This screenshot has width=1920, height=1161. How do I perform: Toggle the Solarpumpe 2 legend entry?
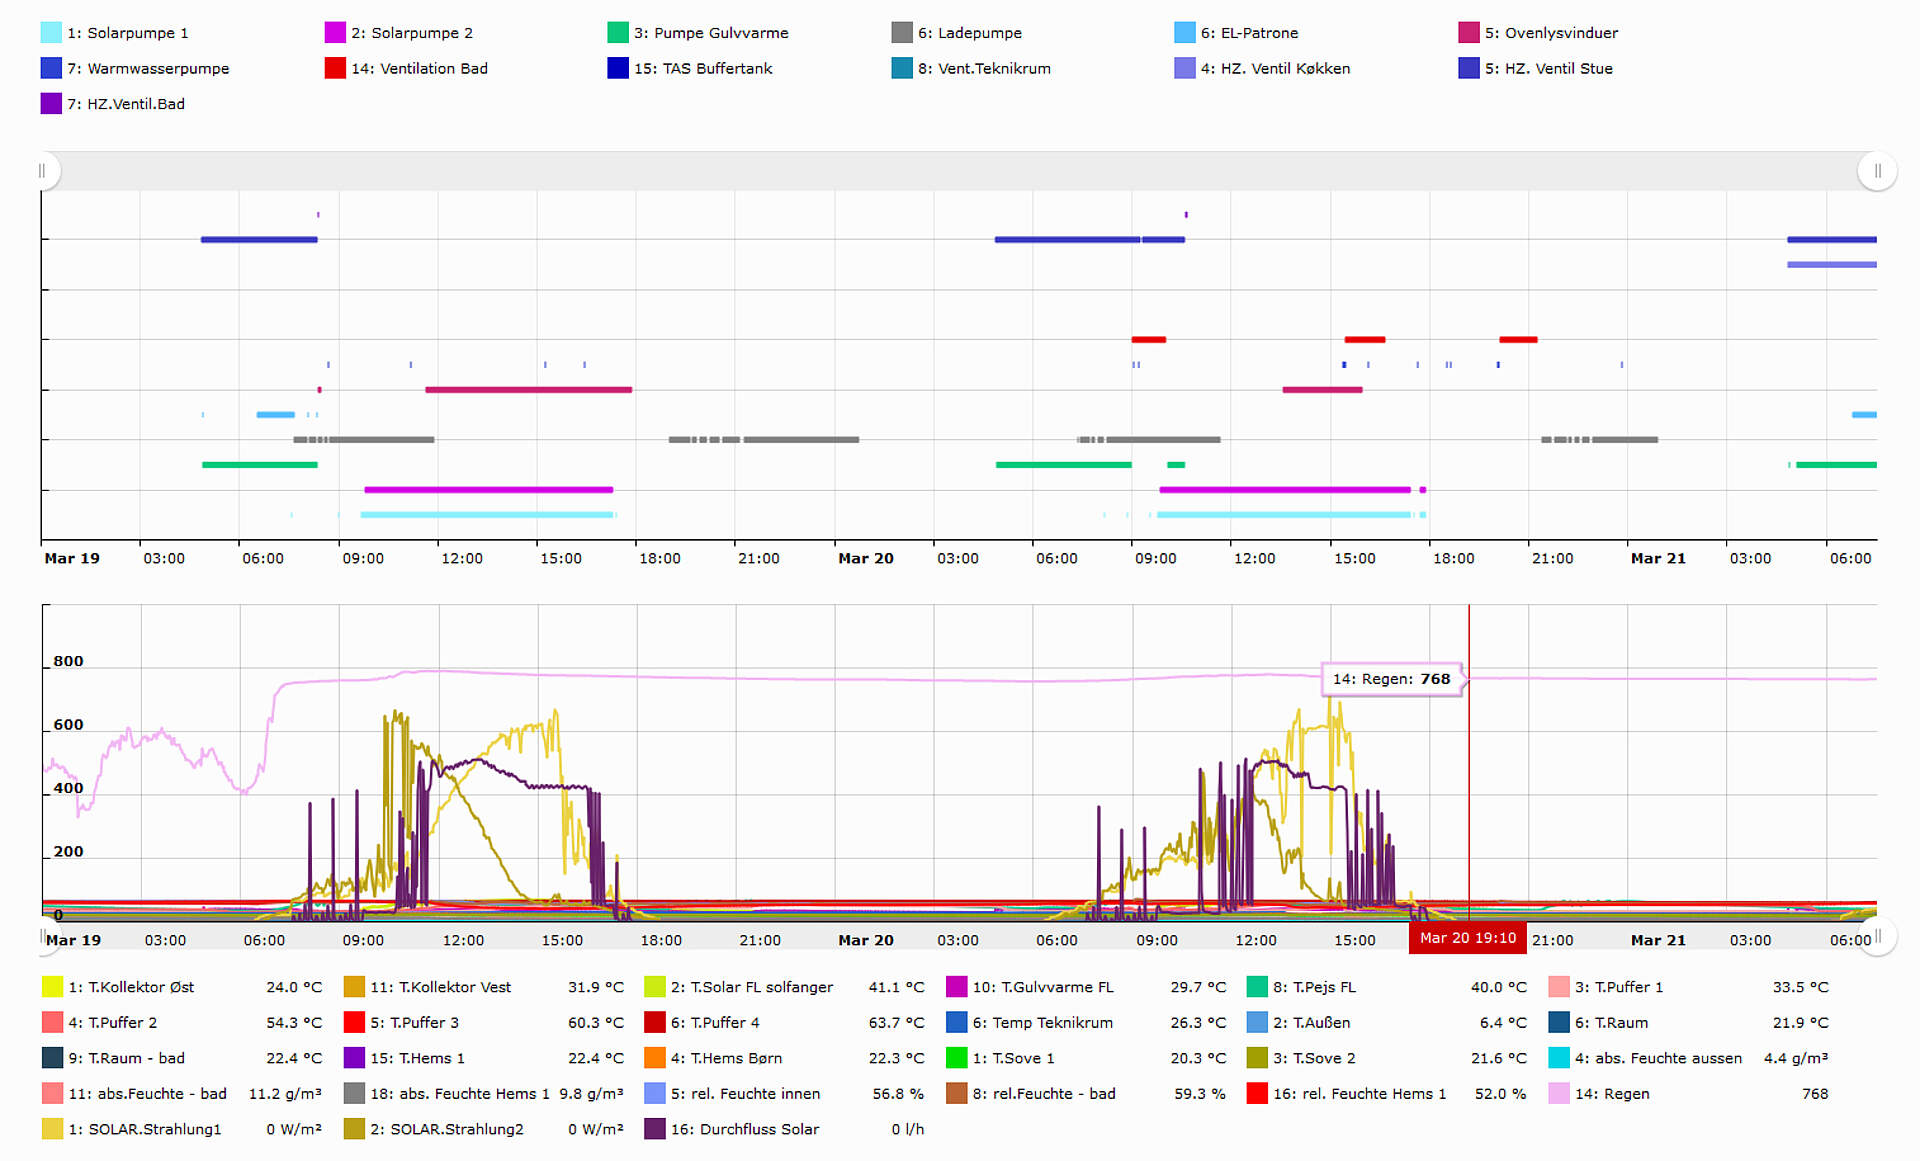(411, 33)
